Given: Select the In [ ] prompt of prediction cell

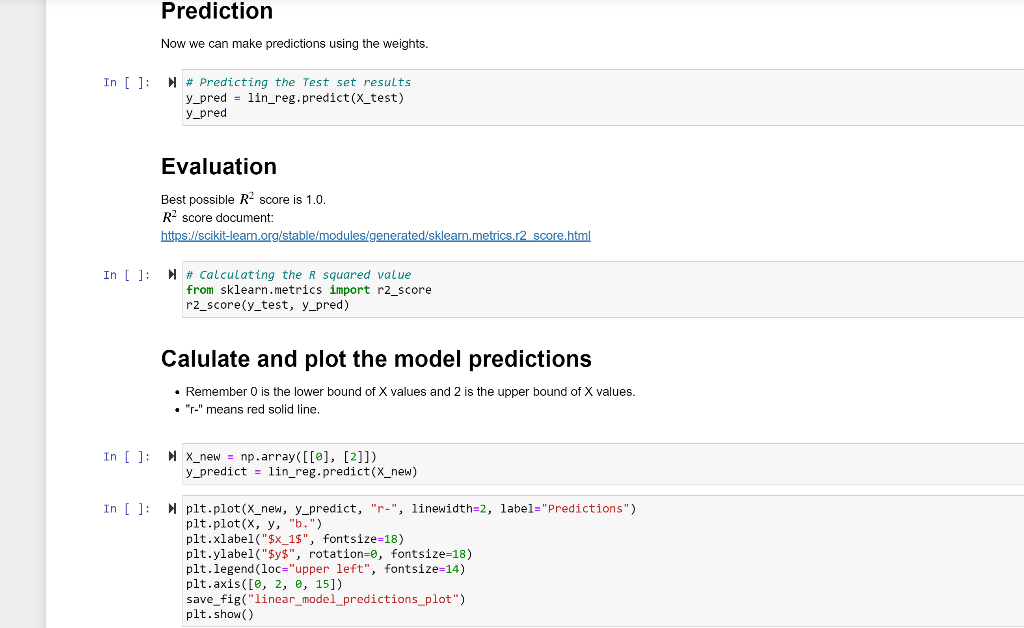Looking at the screenshot, I should pos(127,82).
